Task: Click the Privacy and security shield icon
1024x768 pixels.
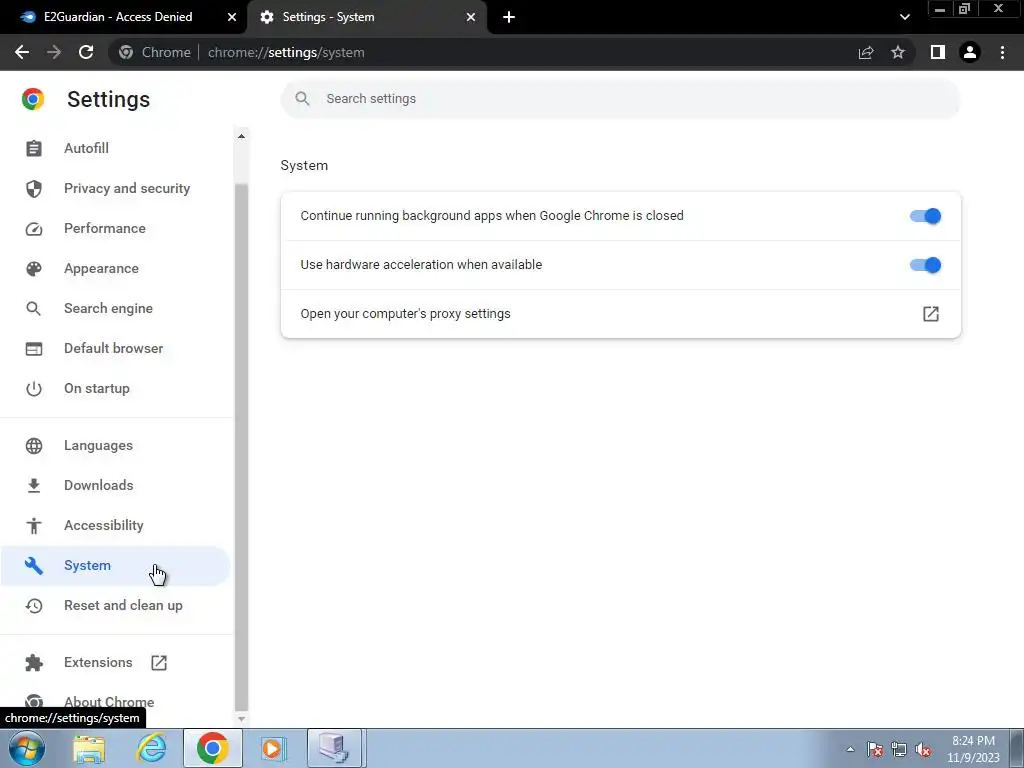Action: click(33, 189)
